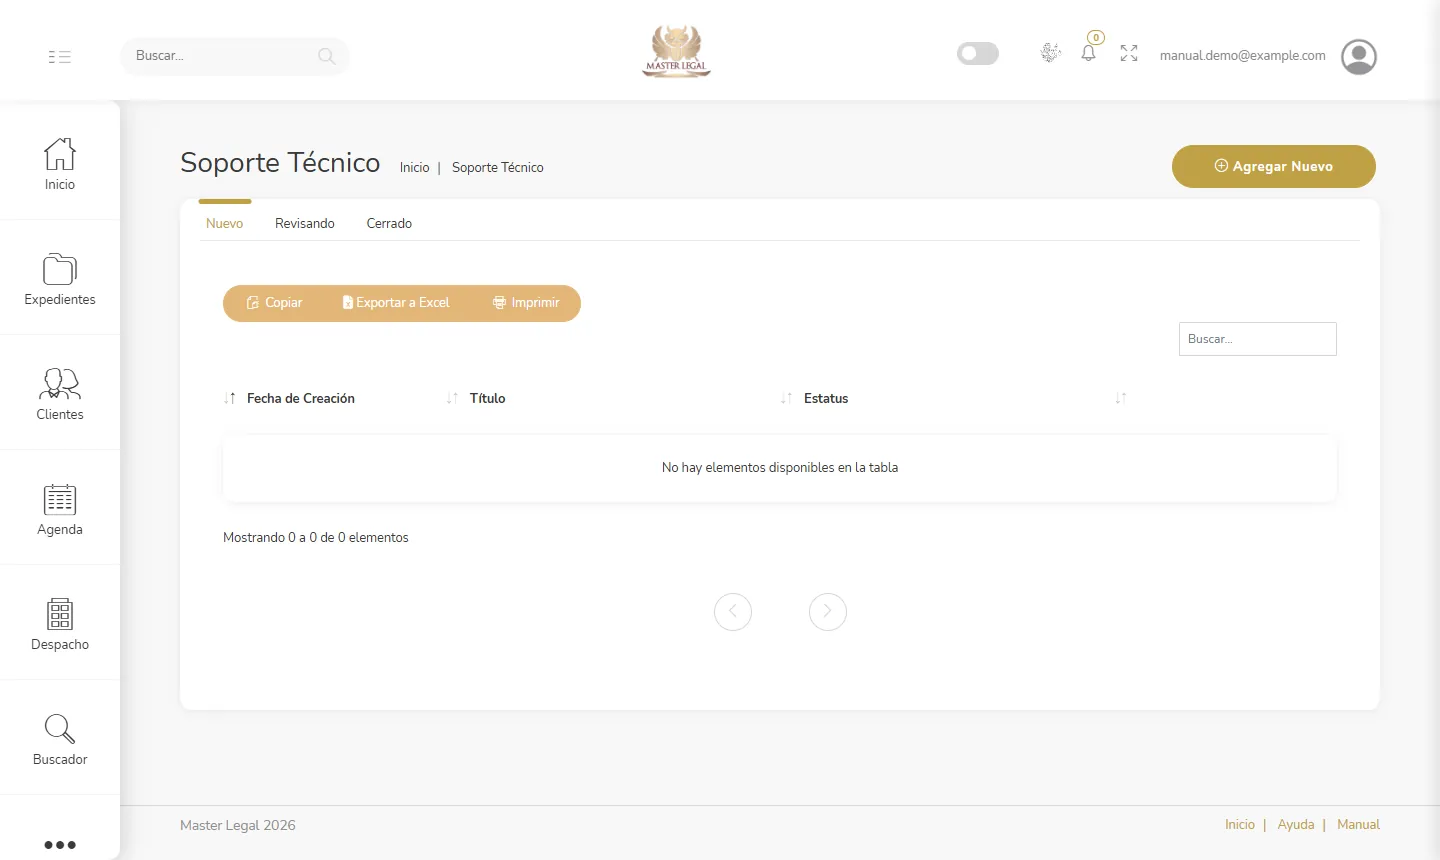Click the user profile avatar
Viewport: 1440px width, 860px height.
pyautogui.click(x=1359, y=57)
